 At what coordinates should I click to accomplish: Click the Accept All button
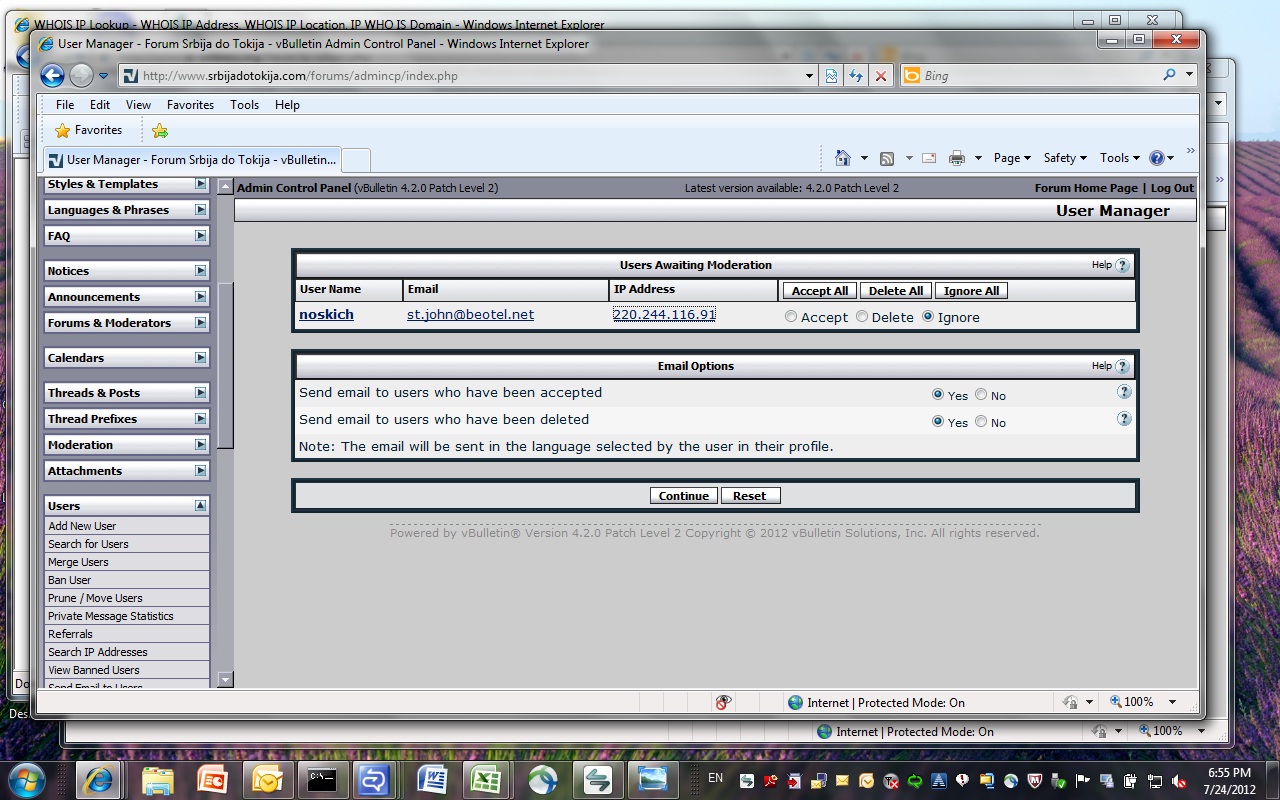pyautogui.click(x=820, y=290)
